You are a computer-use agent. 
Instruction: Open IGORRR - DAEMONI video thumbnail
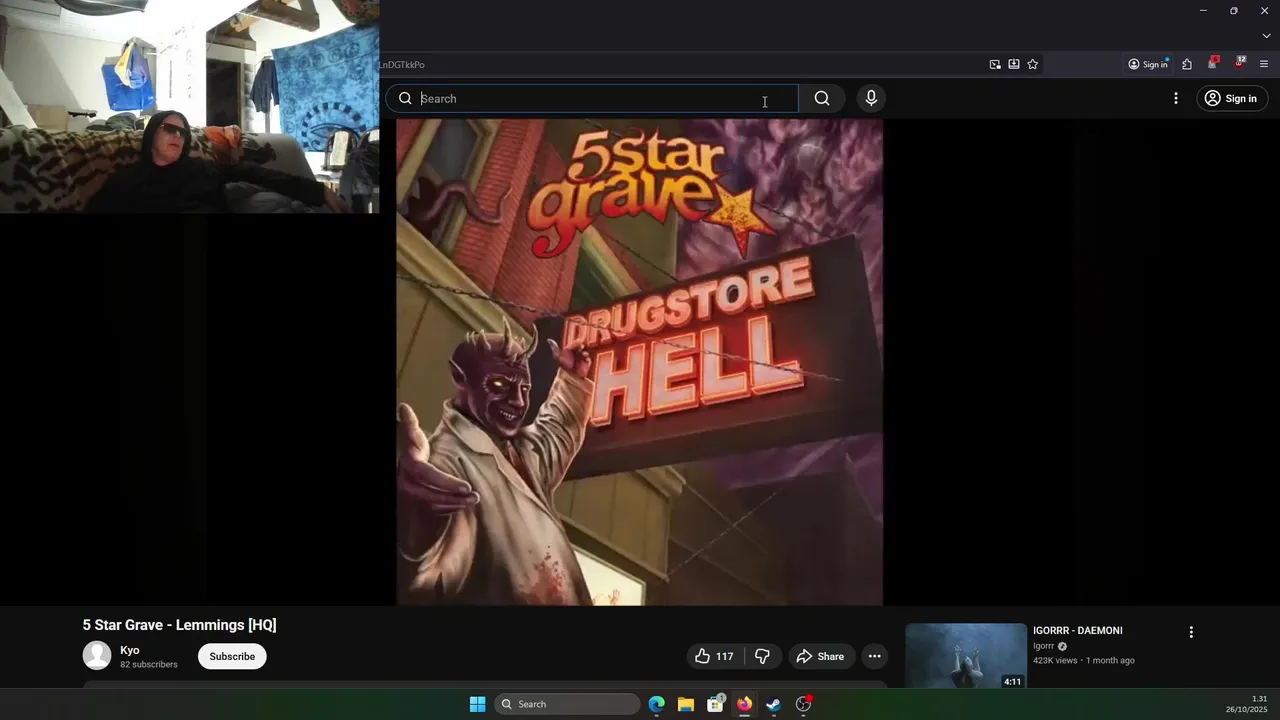pos(966,656)
